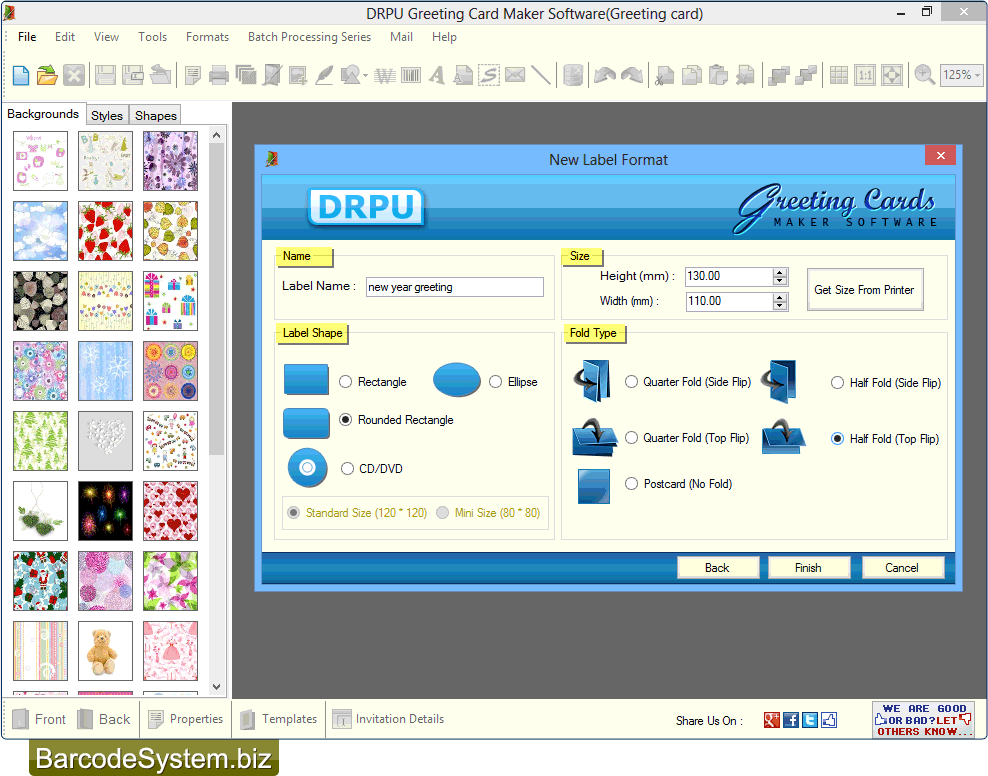988x776 pixels.
Task: Click the New document toolbar icon
Action: [x=21, y=76]
